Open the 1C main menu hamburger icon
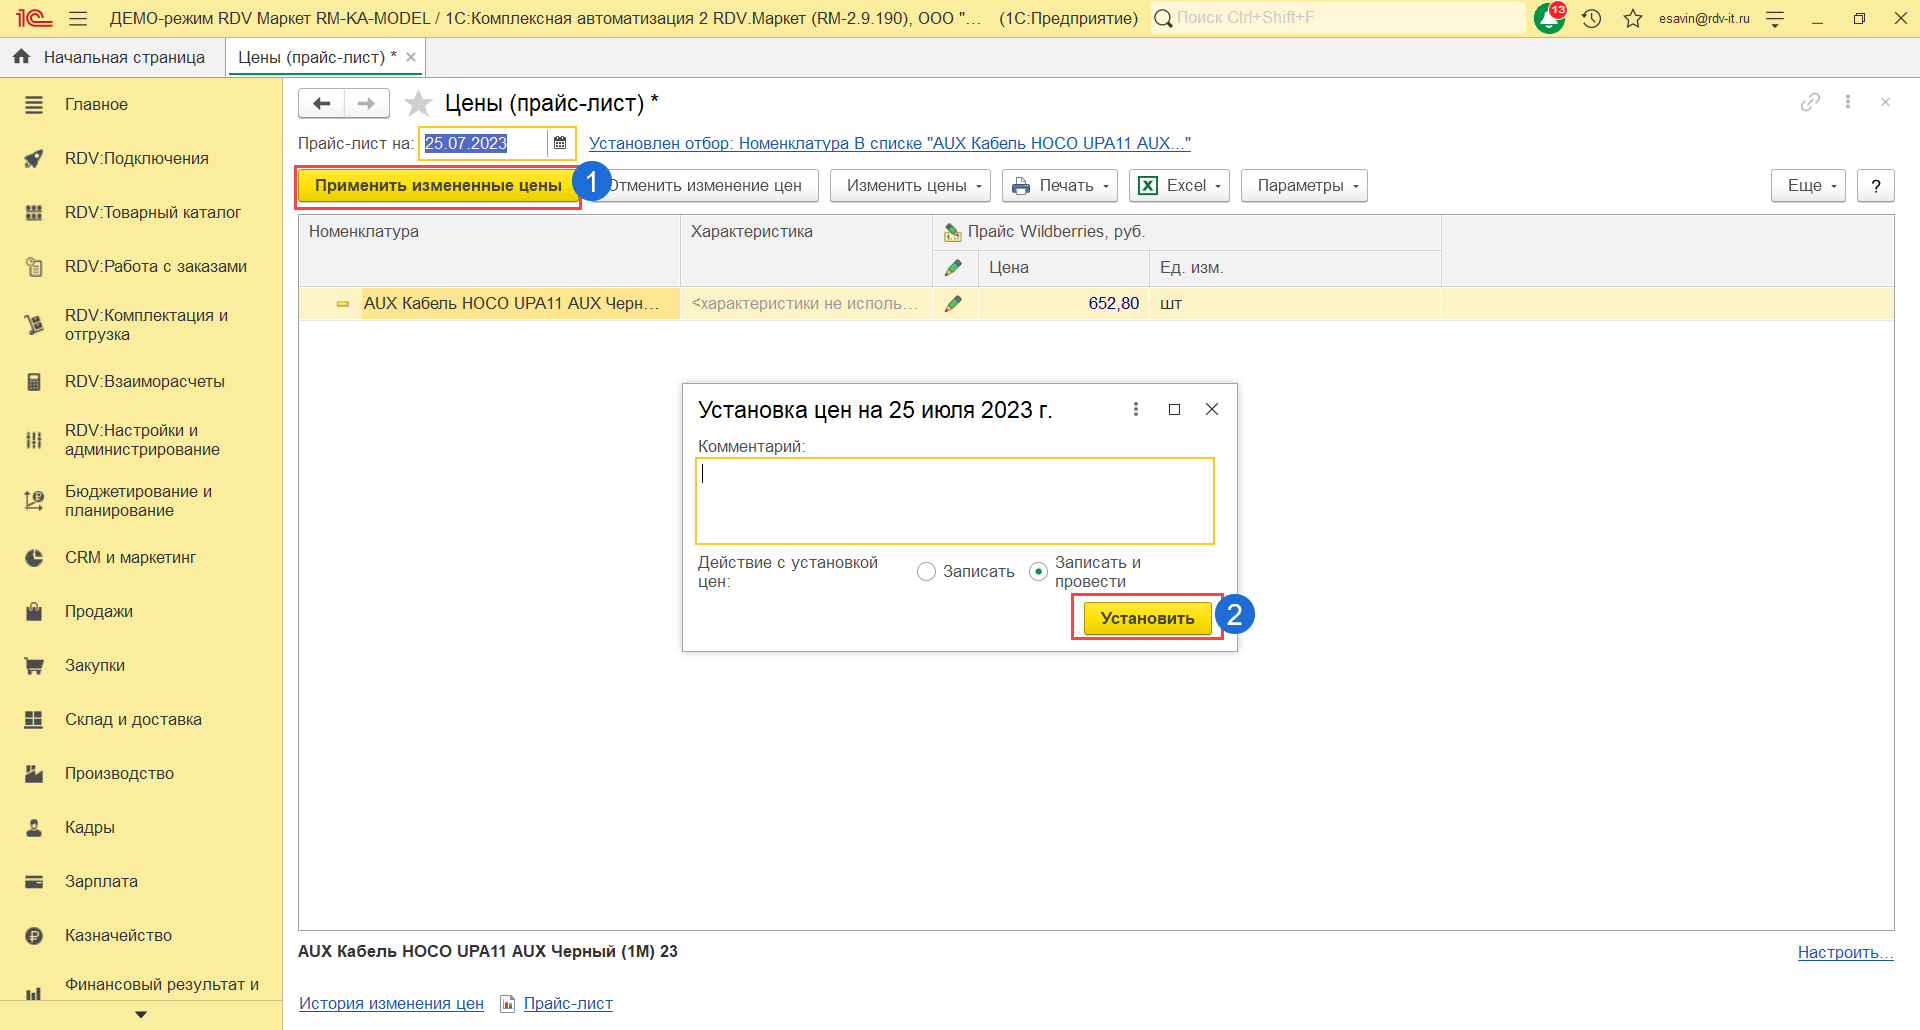Image resolution: width=1920 pixels, height=1030 pixels. tap(78, 18)
